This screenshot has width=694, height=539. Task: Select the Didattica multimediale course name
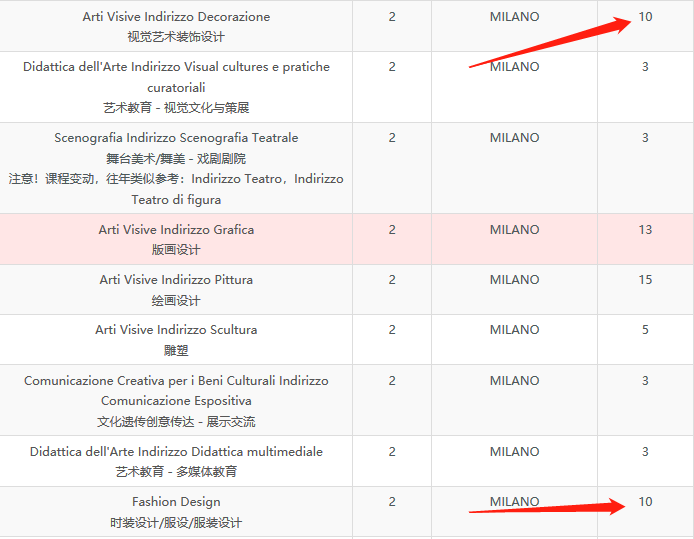[176, 452]
